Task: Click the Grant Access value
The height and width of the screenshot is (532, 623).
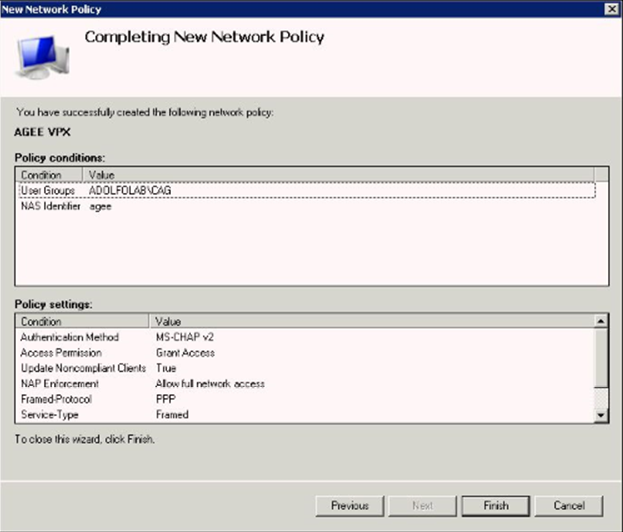Action: (x=185, y=353)
